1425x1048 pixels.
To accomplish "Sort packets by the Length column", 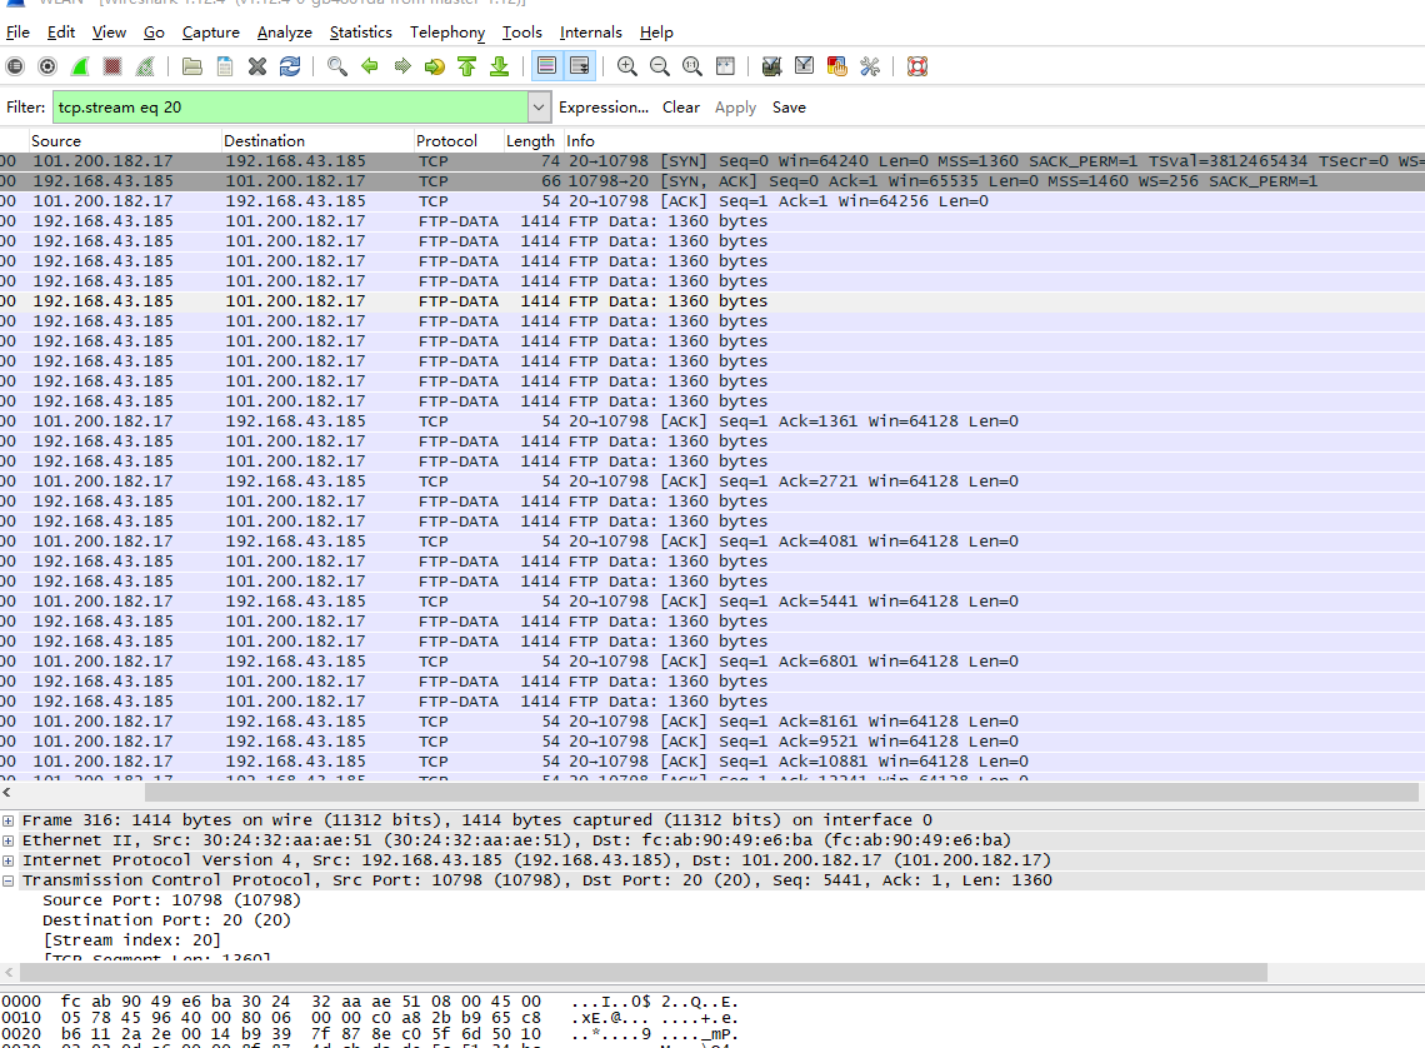I will 533,141.
